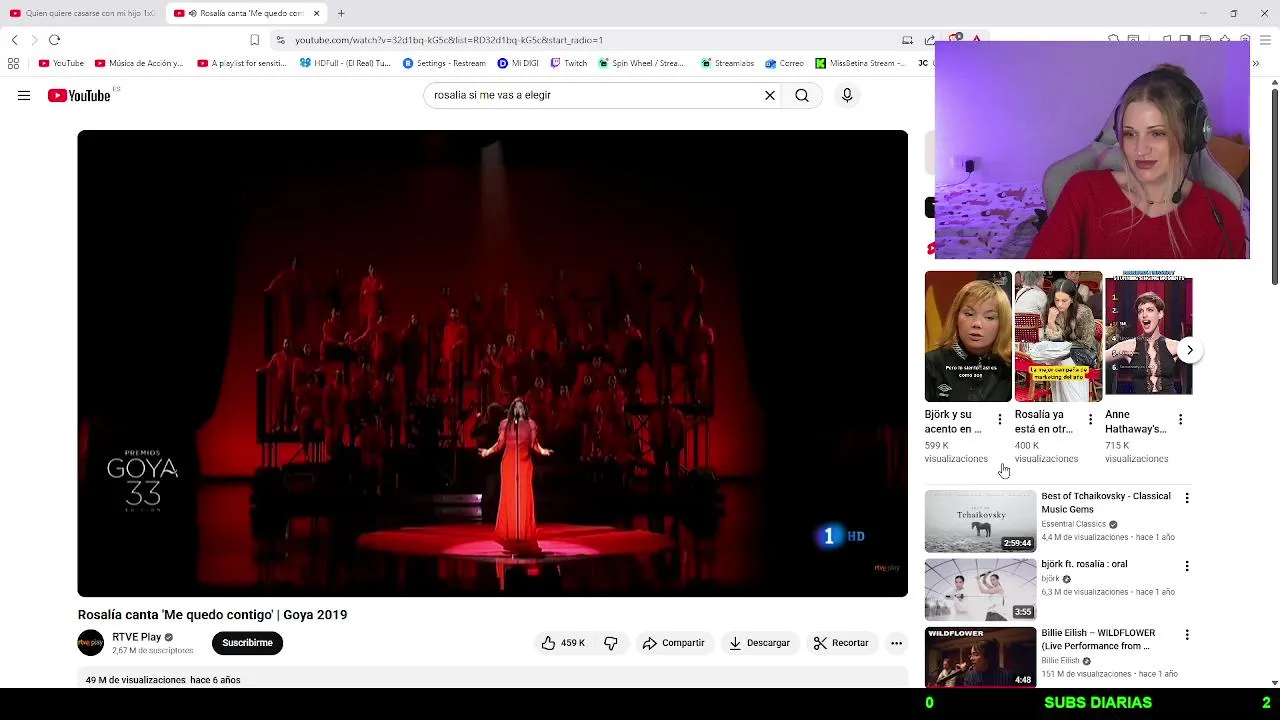This screenshot has width=1280, height=720.
Task: Open the Spin Wheel bookmark
Action: (641, 63)
